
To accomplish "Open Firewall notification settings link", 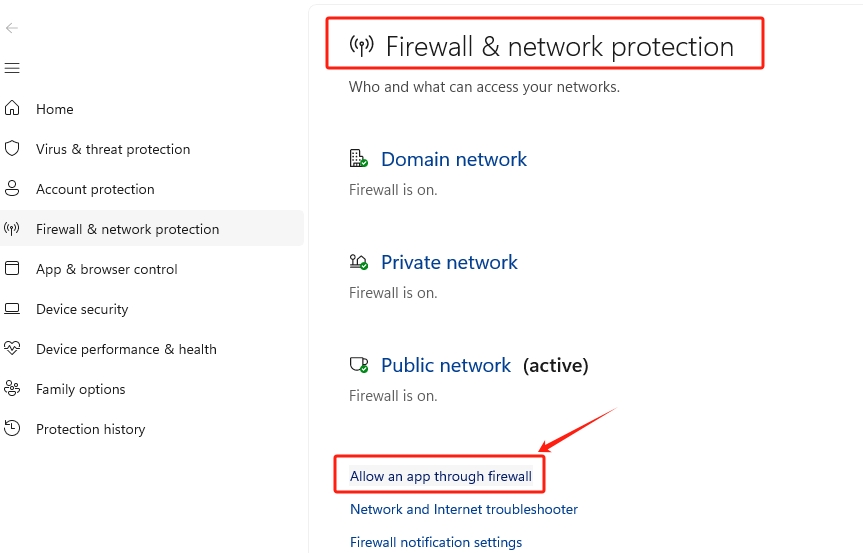I will 435,542.
